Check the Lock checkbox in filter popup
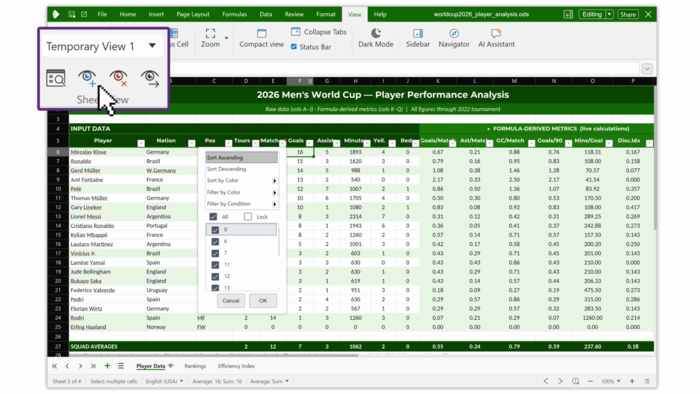 [248, 217]
